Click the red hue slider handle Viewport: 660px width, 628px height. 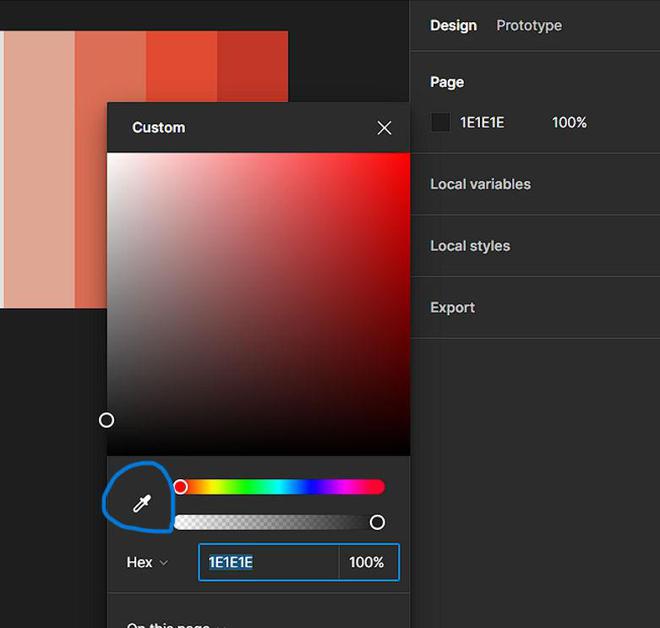coord(181,487)
